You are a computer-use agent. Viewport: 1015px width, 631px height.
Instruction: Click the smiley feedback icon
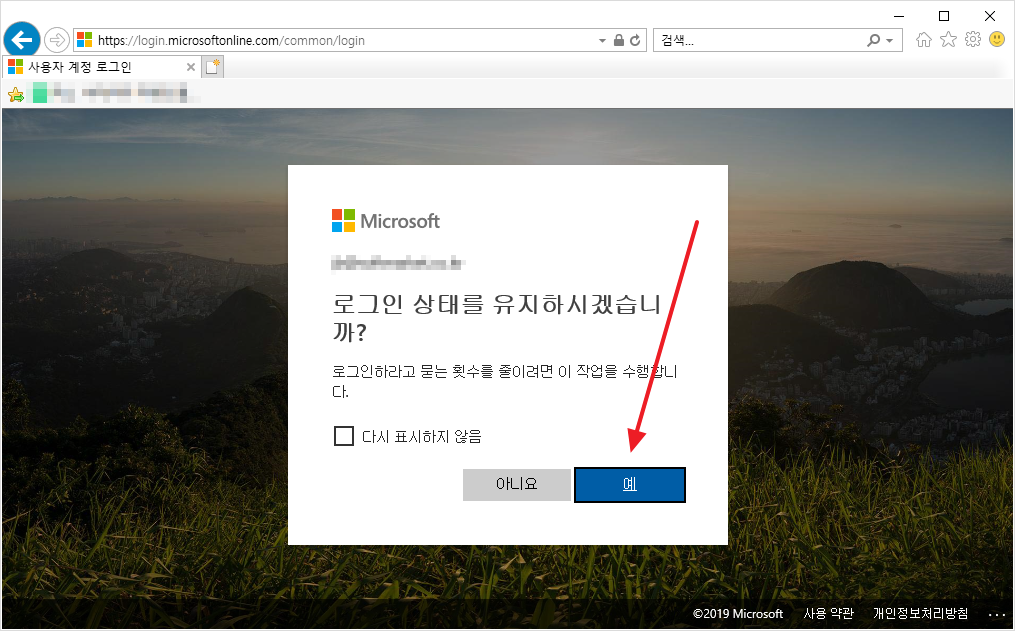997,40
